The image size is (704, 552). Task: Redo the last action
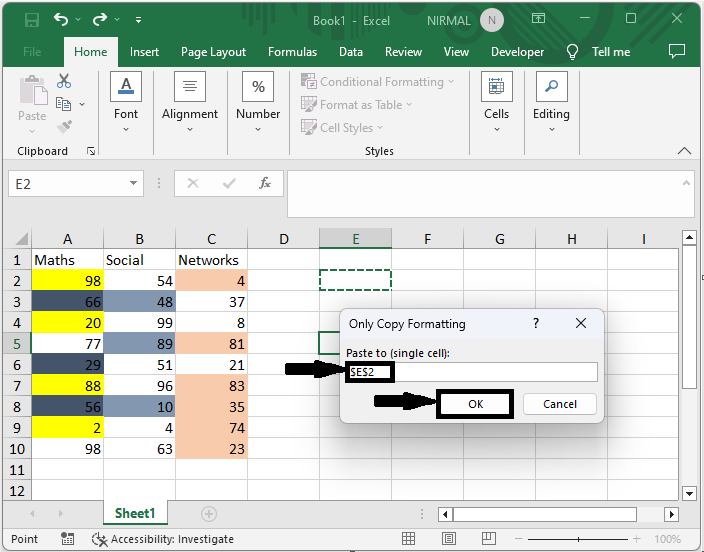pos(100,19)
